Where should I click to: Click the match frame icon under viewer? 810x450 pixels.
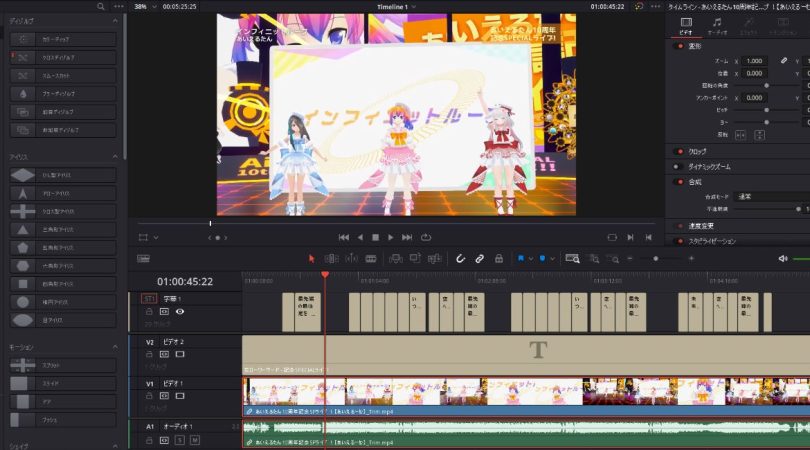pos(612,237)
